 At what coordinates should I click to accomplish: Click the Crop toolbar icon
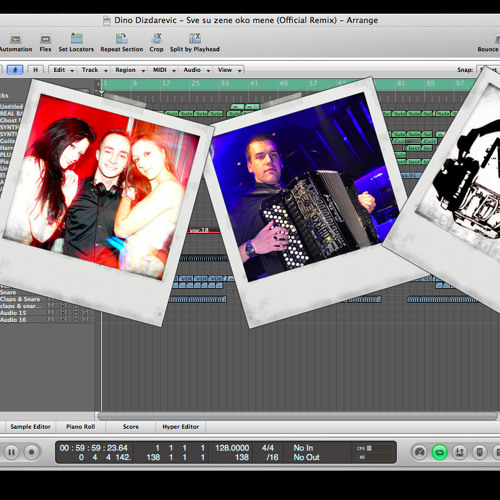(x=156, y=38)
